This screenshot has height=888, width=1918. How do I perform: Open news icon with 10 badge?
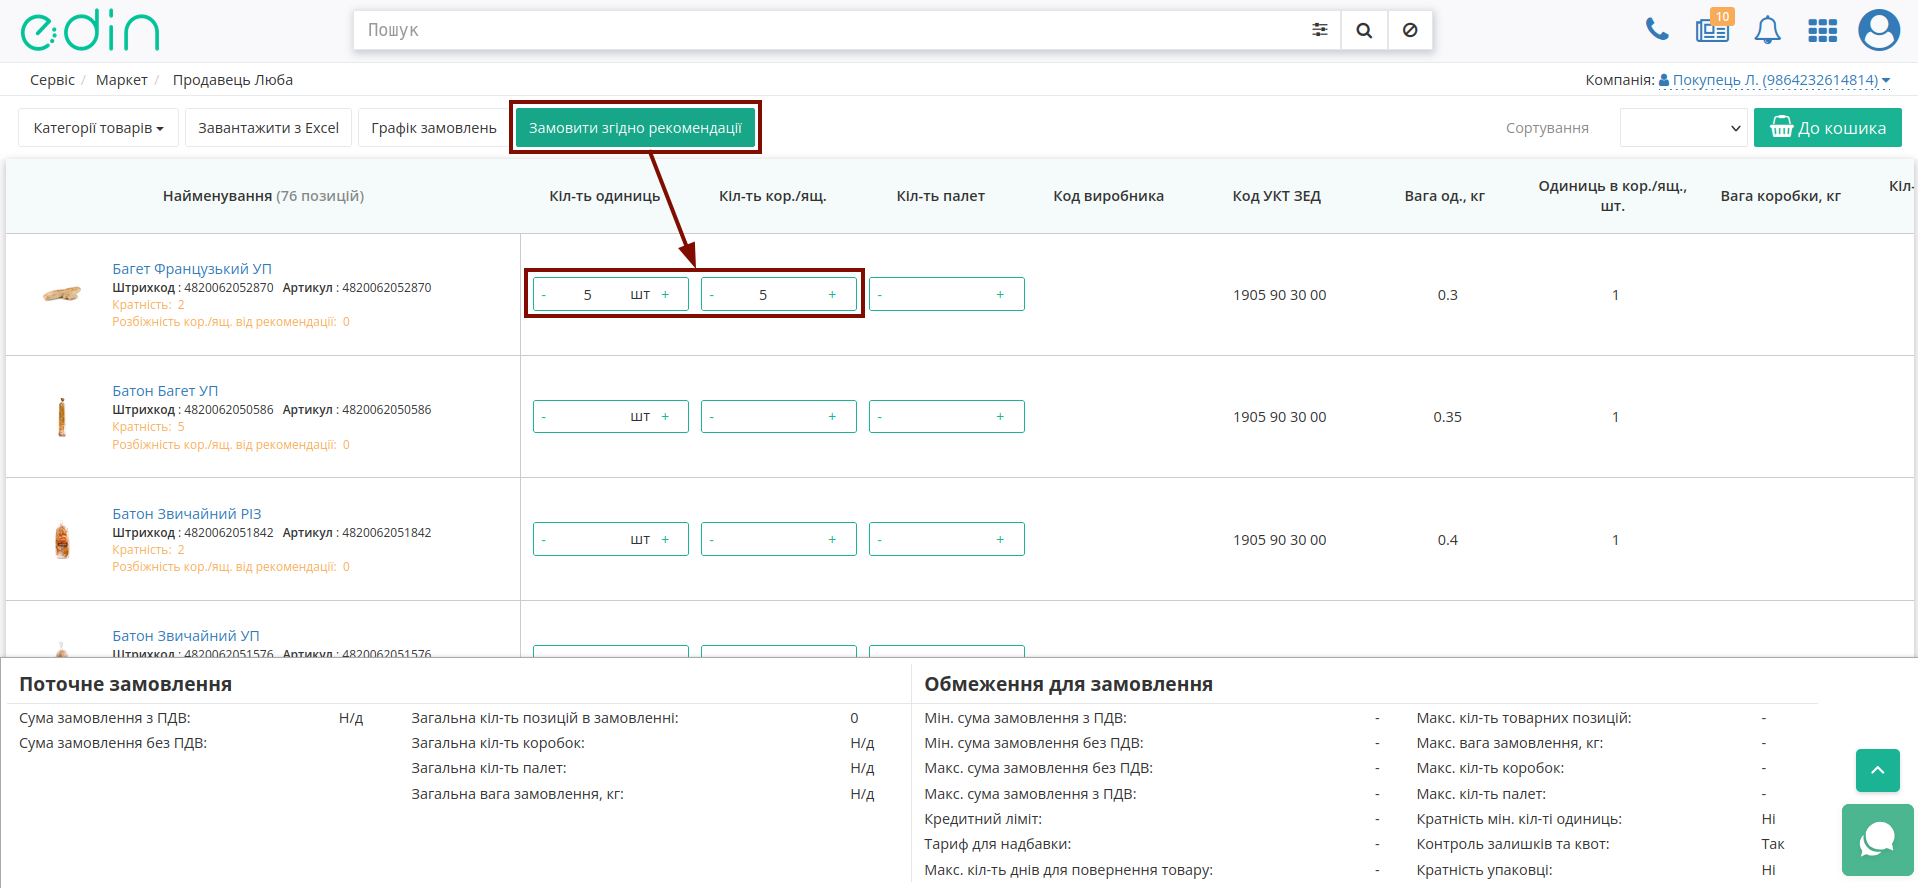pos(1713,29)
